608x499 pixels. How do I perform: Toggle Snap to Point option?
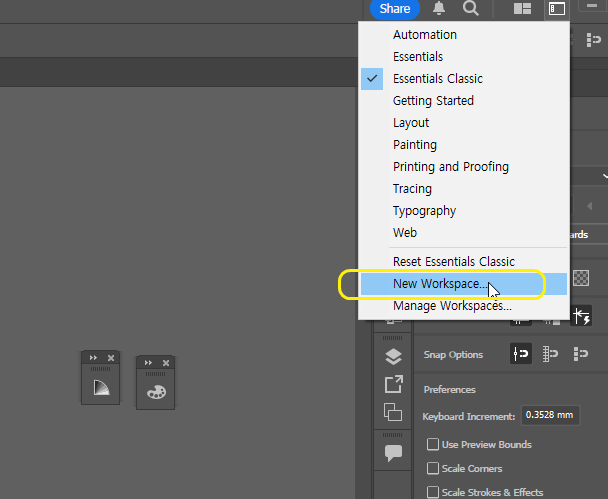pos(520,354)
